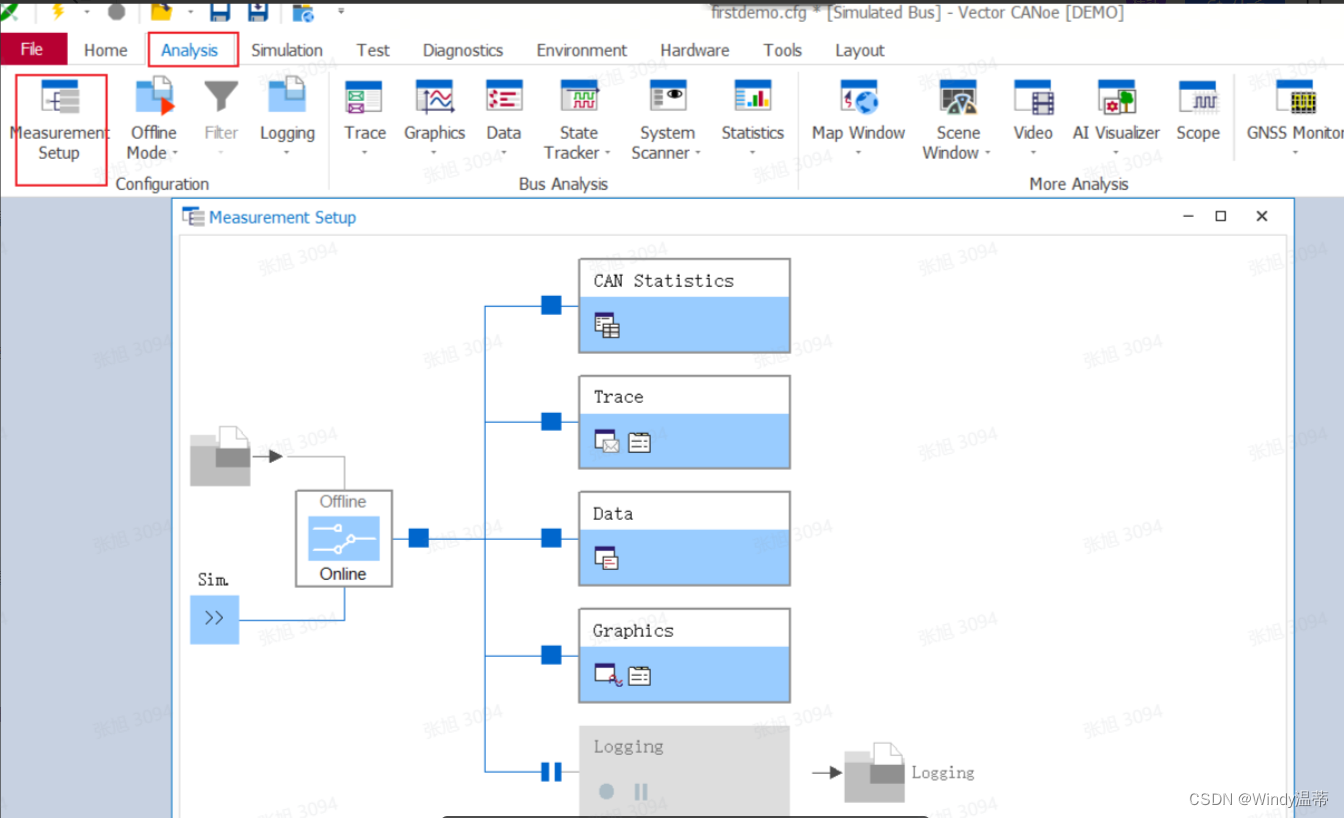
Task: Click the Filter funnel icon
Action: pos(221,97)
